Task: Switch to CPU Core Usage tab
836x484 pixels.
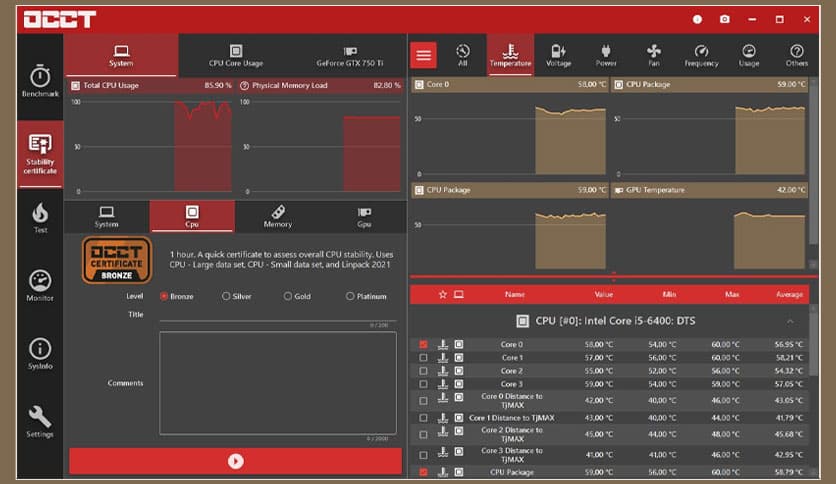Action: tap(236, 55)
